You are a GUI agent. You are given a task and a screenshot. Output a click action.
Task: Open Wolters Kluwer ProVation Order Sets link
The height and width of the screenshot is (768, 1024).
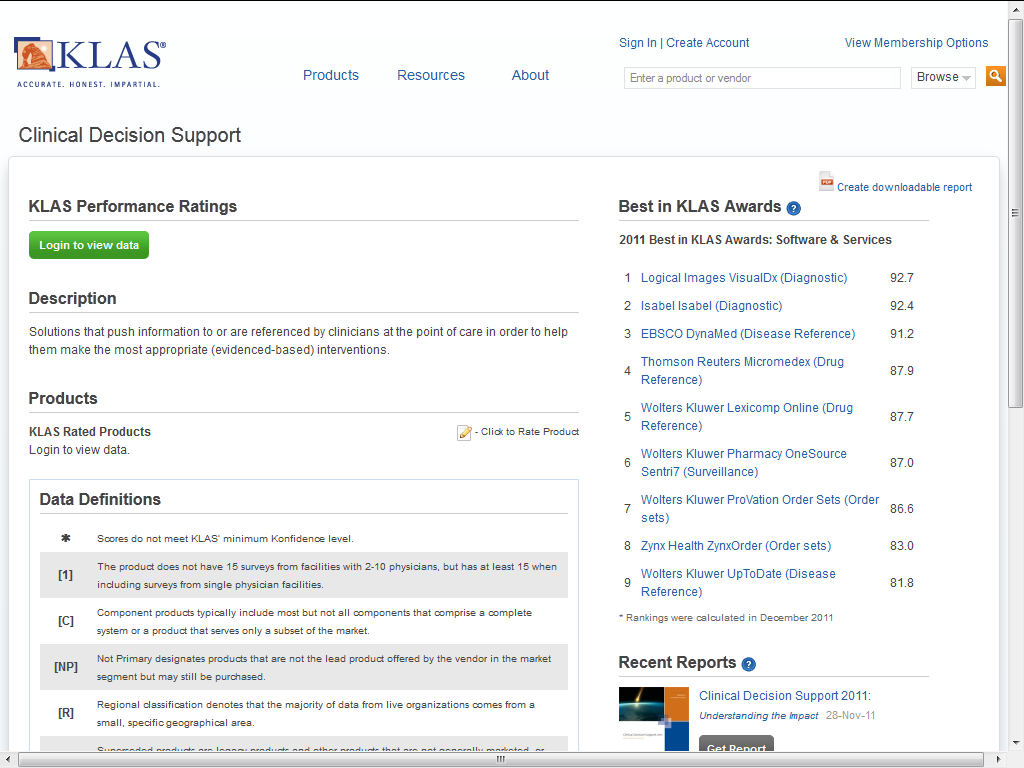(760, 509)
